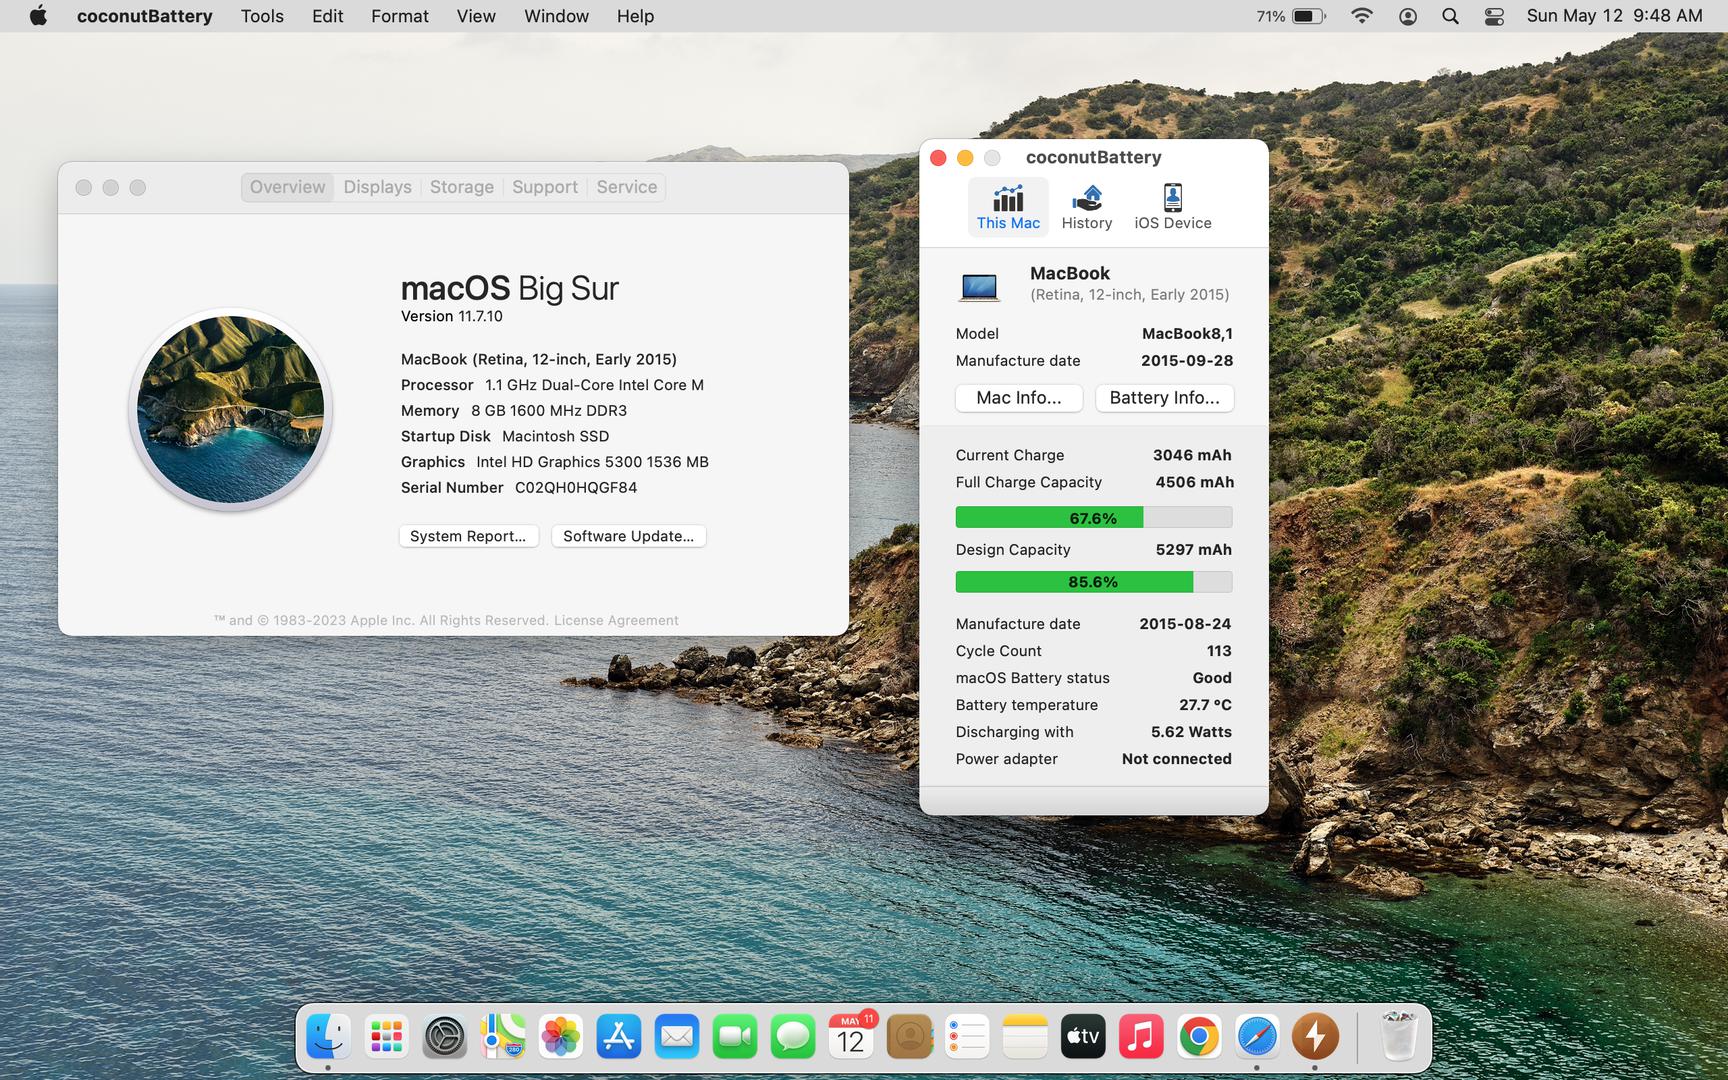Click the Model value MacBook8,1
Image resolution: width=1728 pixels, height=1080 pixels.
[1187, 334]
